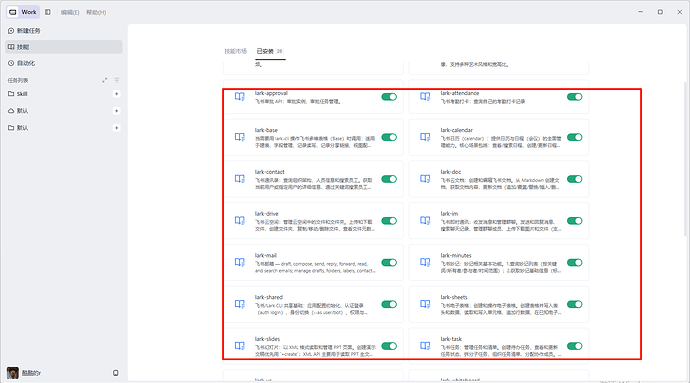Viewport: 690px width, 383px height.
Task: Turn off the lark-sheets switch
Action: (575, 304)
